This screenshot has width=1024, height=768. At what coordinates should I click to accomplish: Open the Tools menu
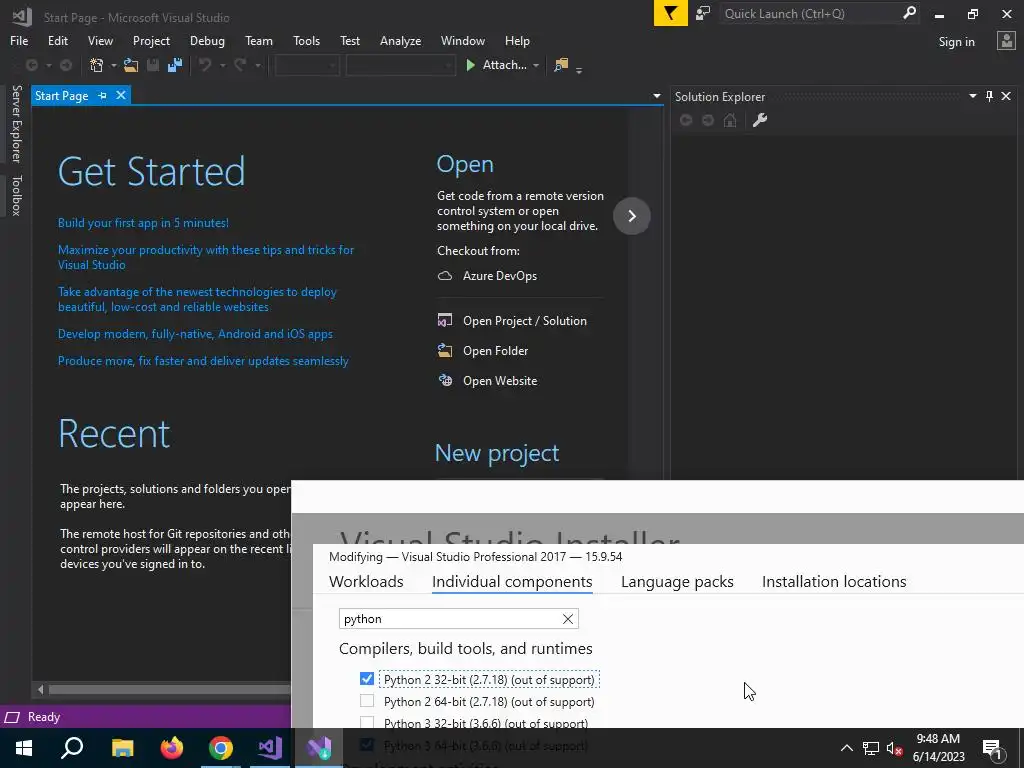point(306,40)
